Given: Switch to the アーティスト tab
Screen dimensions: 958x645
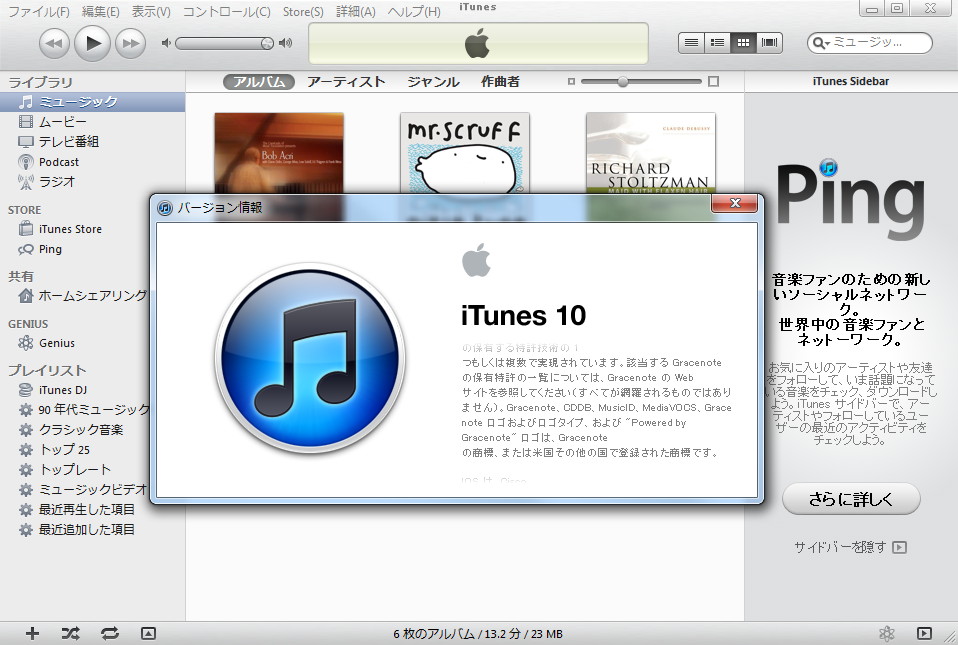Looking at the screenshot, I should pyautogui.click(x=346, y=82).
